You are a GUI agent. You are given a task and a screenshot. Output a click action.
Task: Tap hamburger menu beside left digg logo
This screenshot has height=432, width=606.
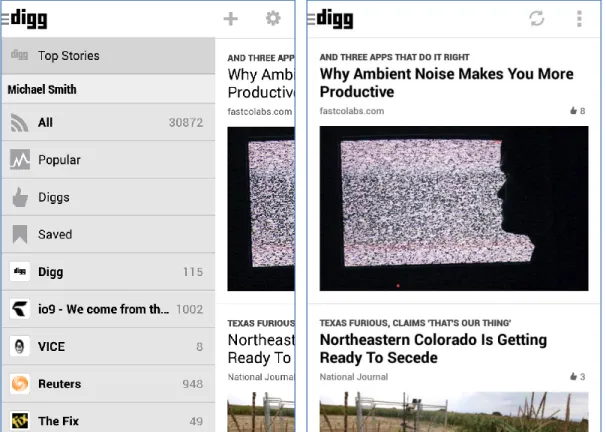pos(5,19)
